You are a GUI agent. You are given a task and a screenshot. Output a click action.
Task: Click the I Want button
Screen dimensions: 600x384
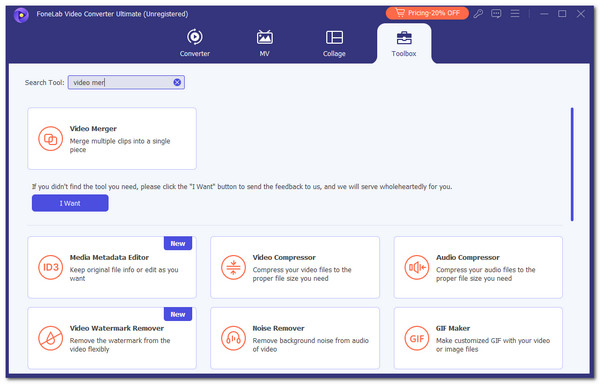tap(70, 203)
